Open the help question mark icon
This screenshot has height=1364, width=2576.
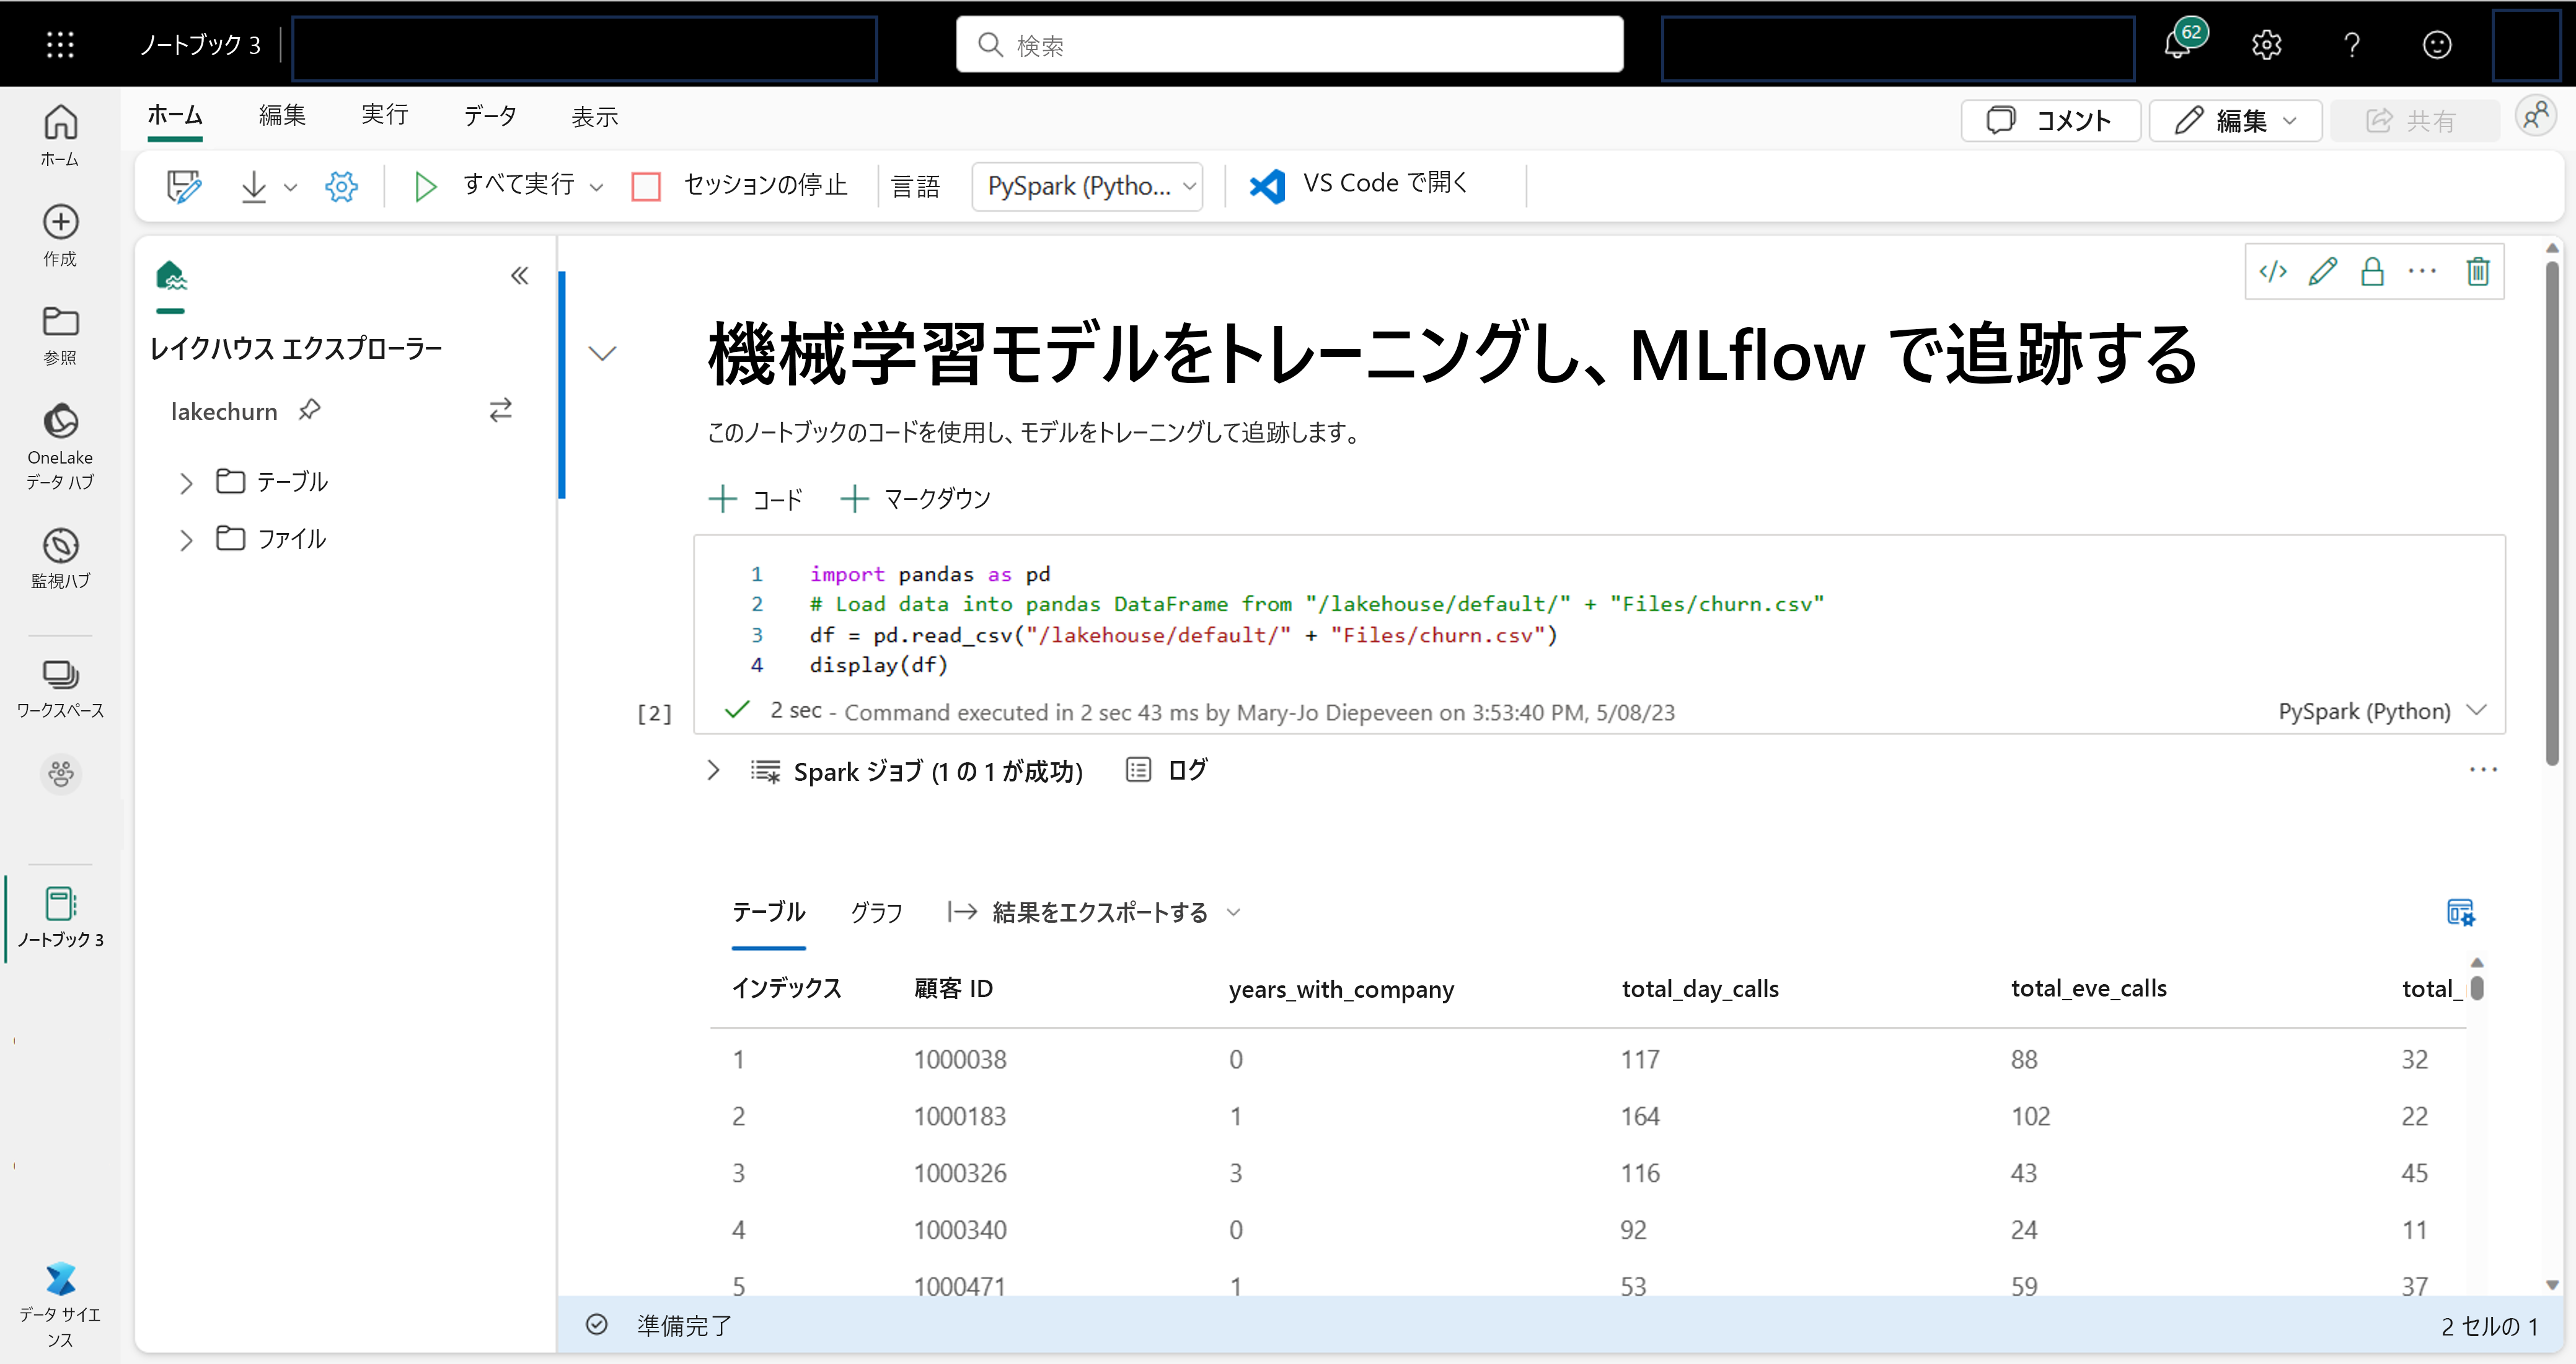[x=2352, y=45]
